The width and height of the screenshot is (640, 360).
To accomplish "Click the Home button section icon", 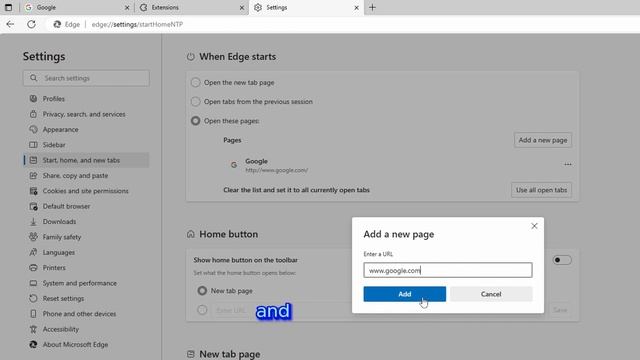I will (191, 234).
